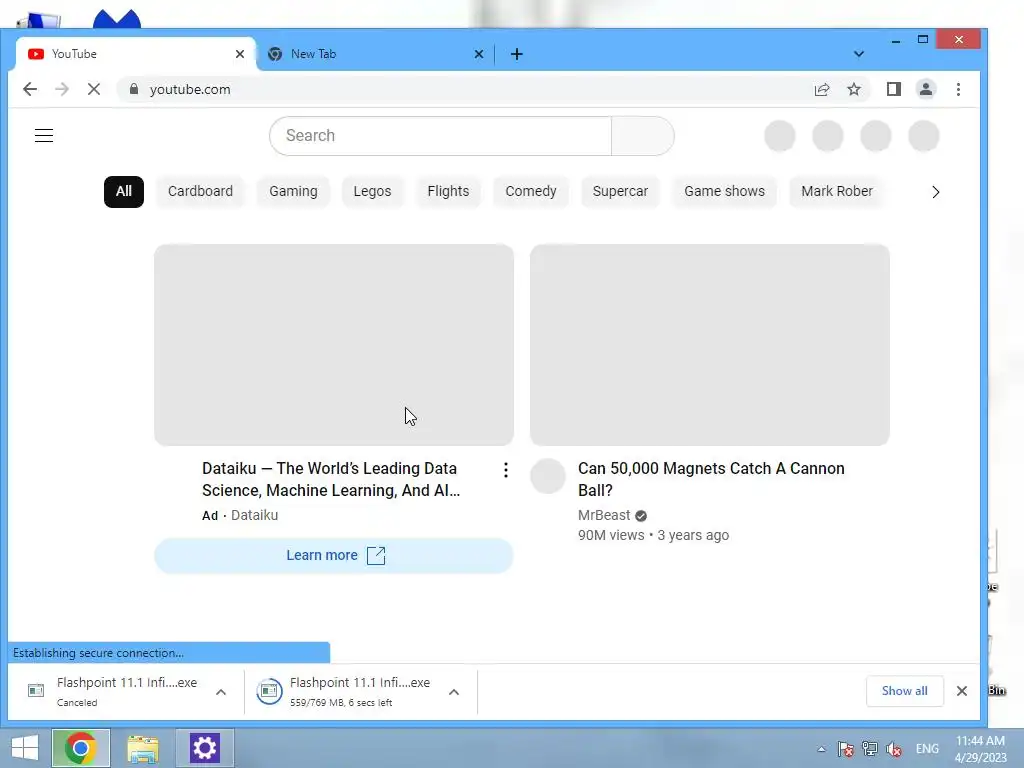1024x768 pixels.
Task: Open the ad's three-dot options menu
Action: (505, 470)
